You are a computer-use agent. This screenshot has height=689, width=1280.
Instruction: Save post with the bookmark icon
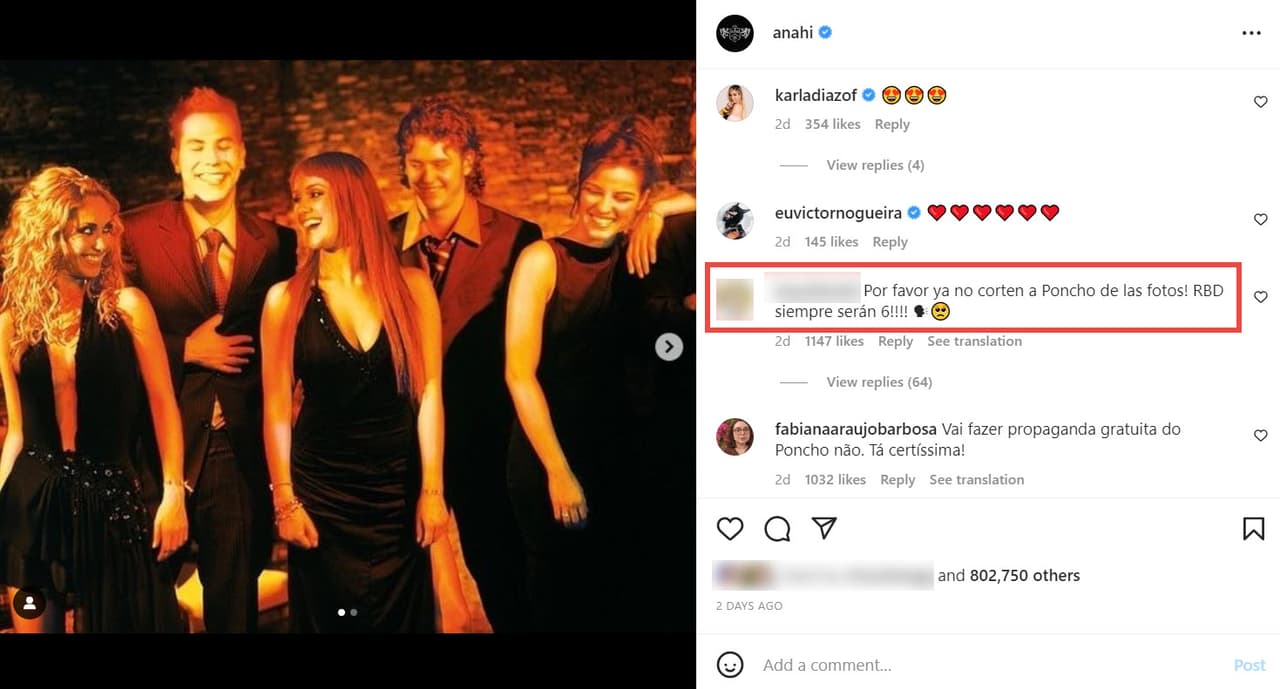tap(1253, 528)
